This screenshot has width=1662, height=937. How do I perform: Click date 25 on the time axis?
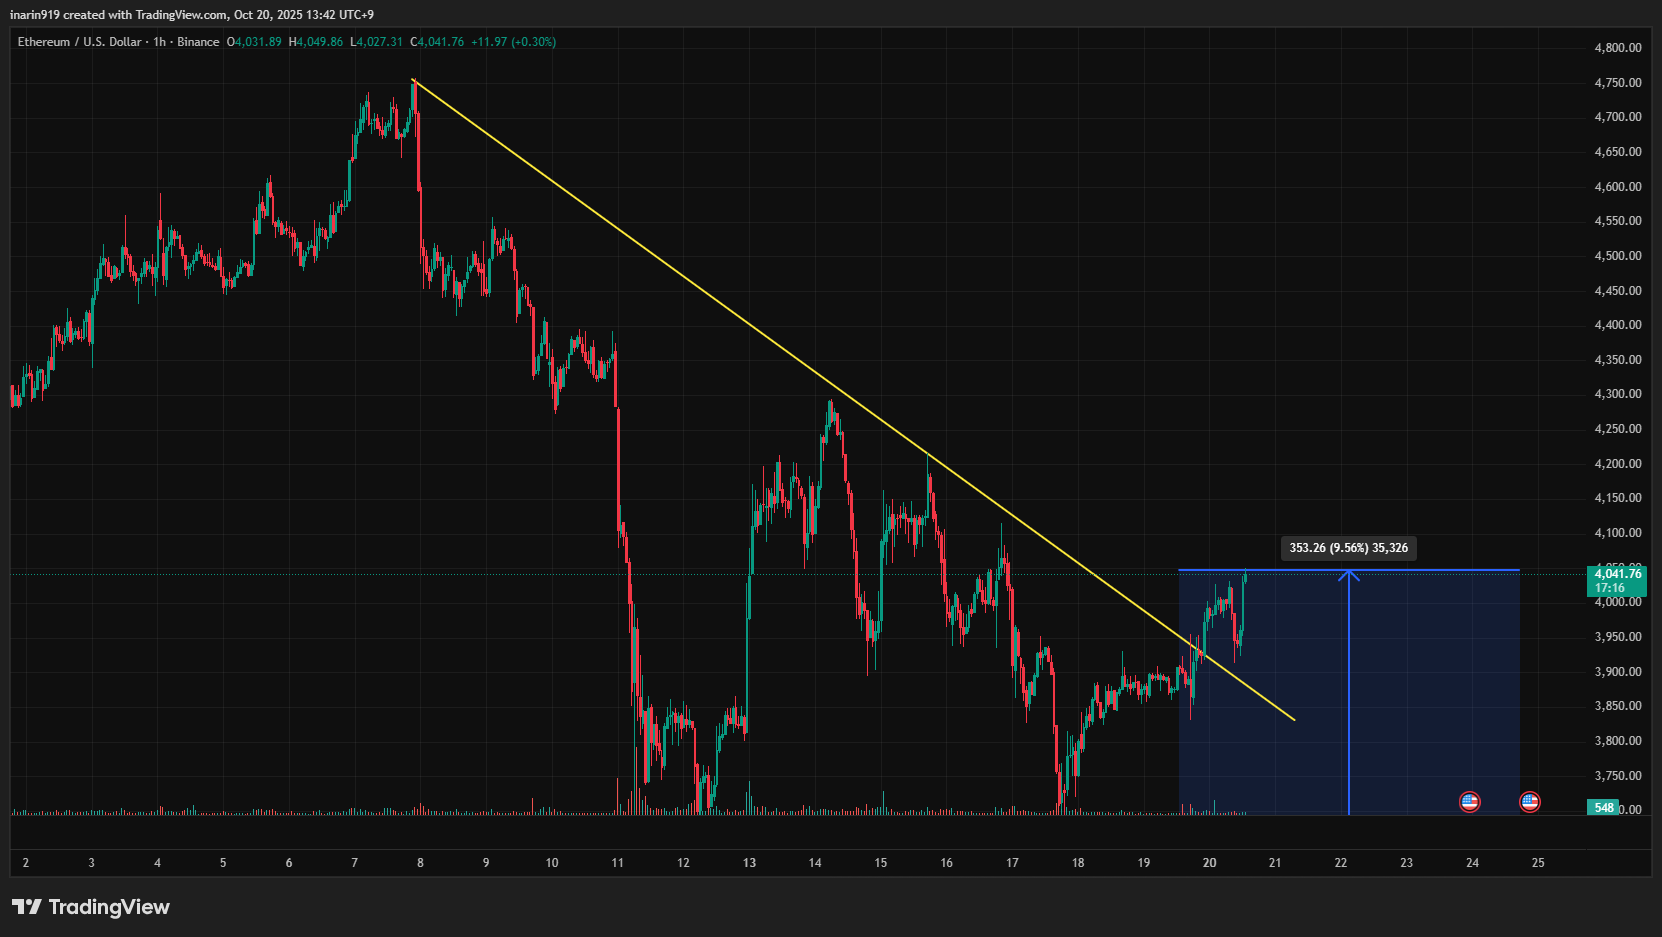pos(1538,863)
